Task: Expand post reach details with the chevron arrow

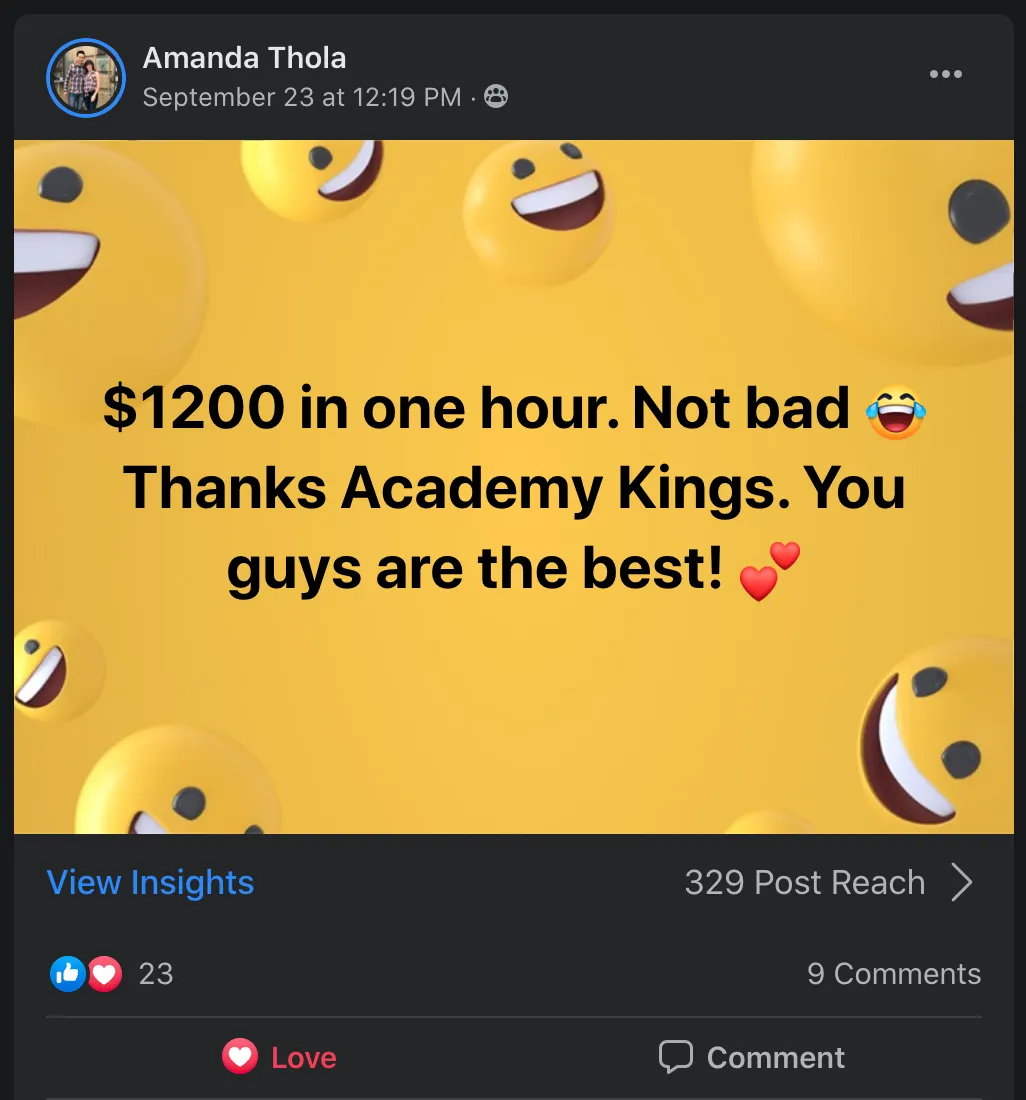Action: (x=961, y=882)
